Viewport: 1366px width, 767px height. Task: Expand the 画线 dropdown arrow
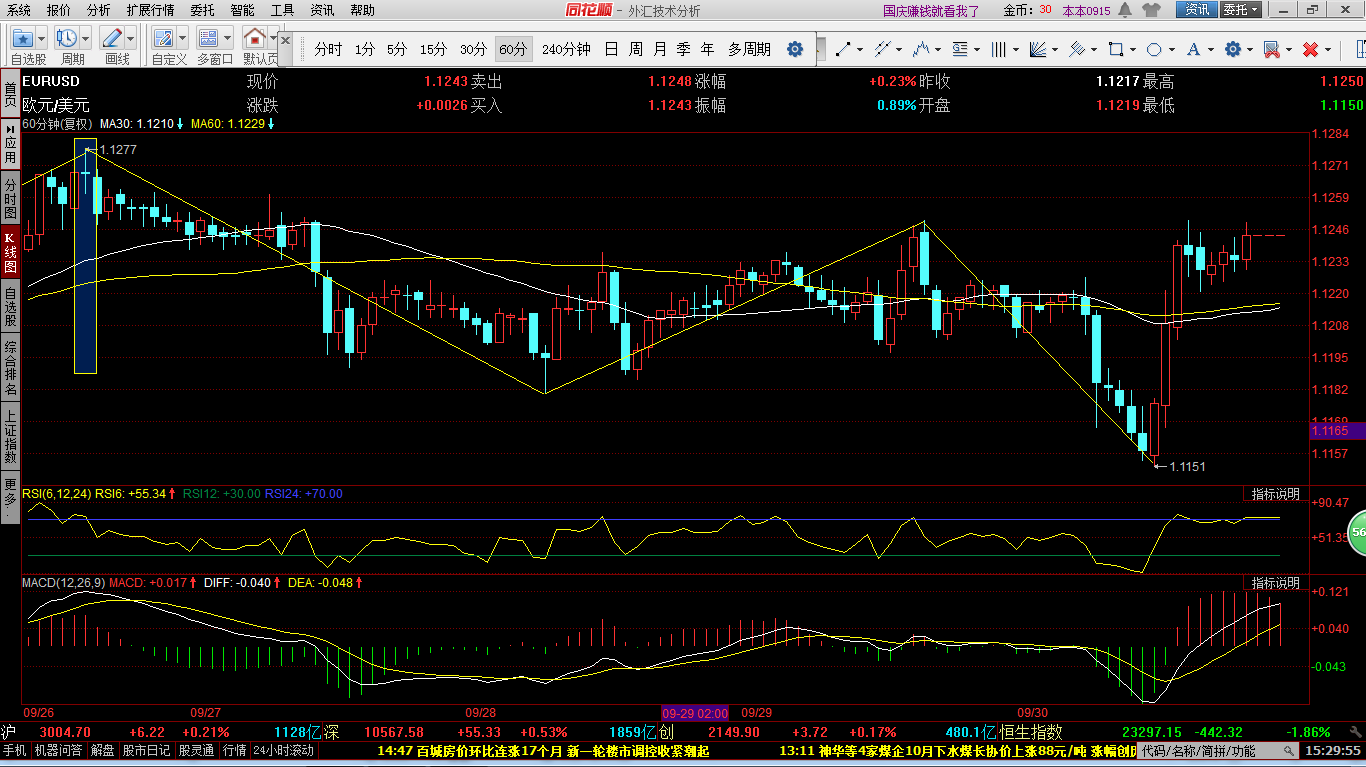click(x=131, y=38)
